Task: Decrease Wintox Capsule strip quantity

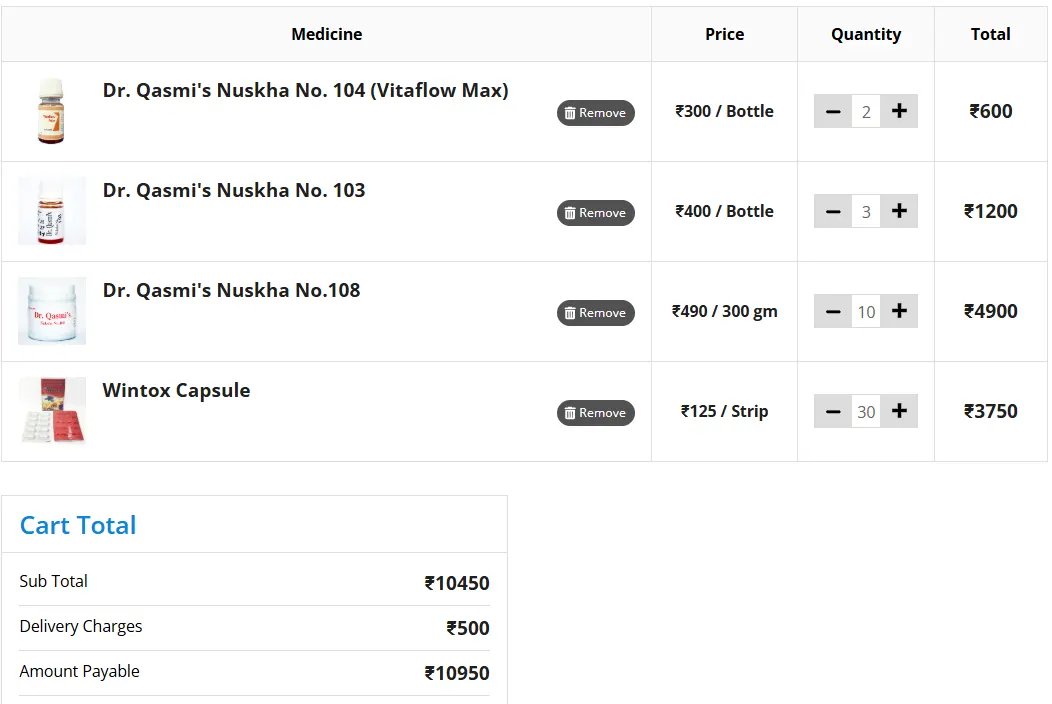Action: [833, 411]
